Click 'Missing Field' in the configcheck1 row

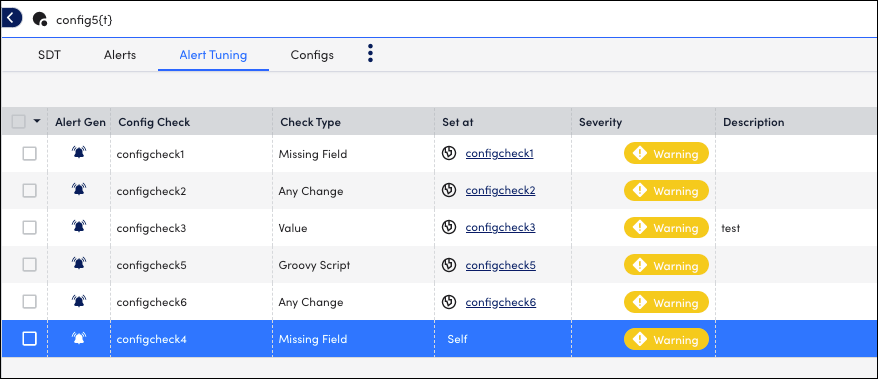(x=313, y=154)
